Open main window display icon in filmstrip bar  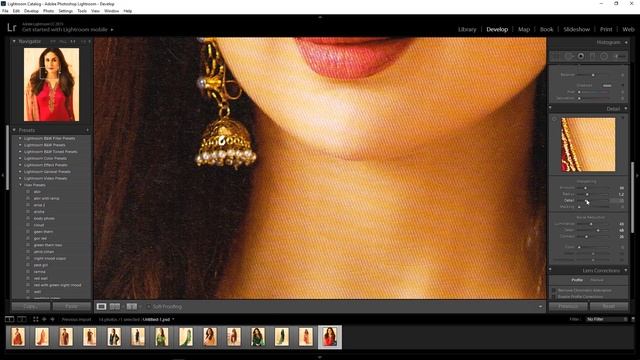click(9, 319)
